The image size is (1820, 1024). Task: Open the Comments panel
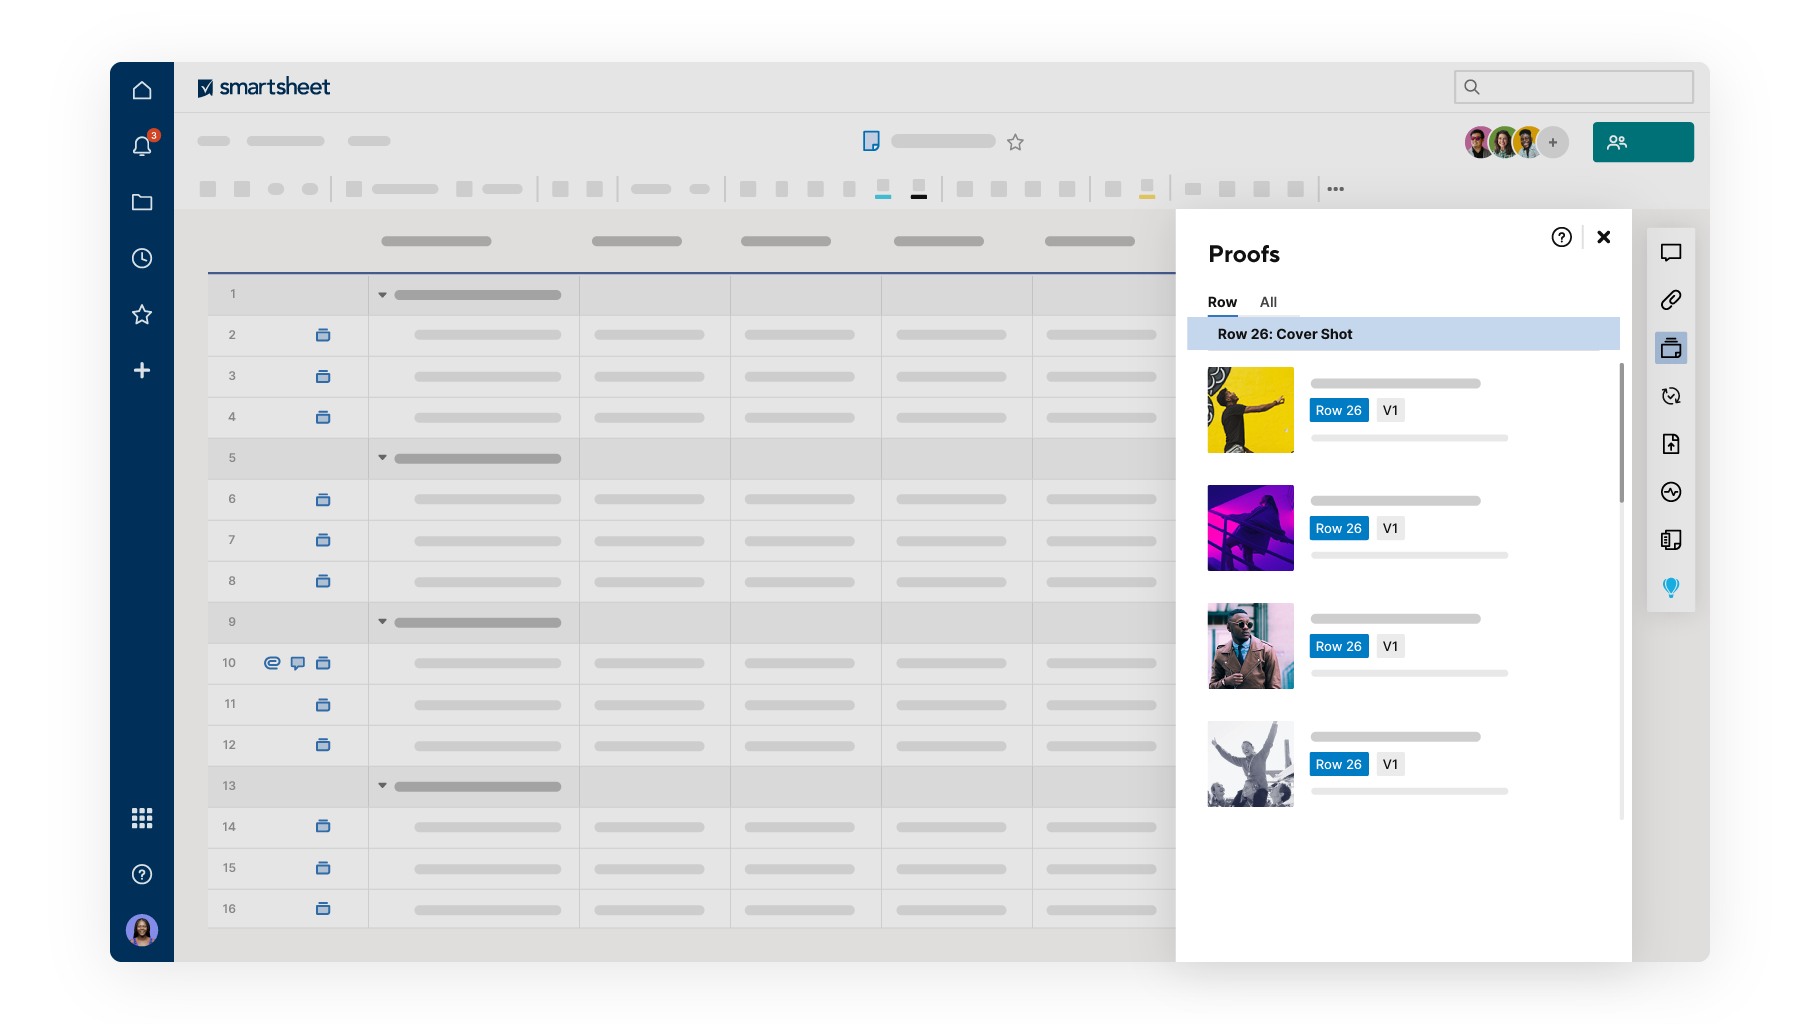(1671, 253)
